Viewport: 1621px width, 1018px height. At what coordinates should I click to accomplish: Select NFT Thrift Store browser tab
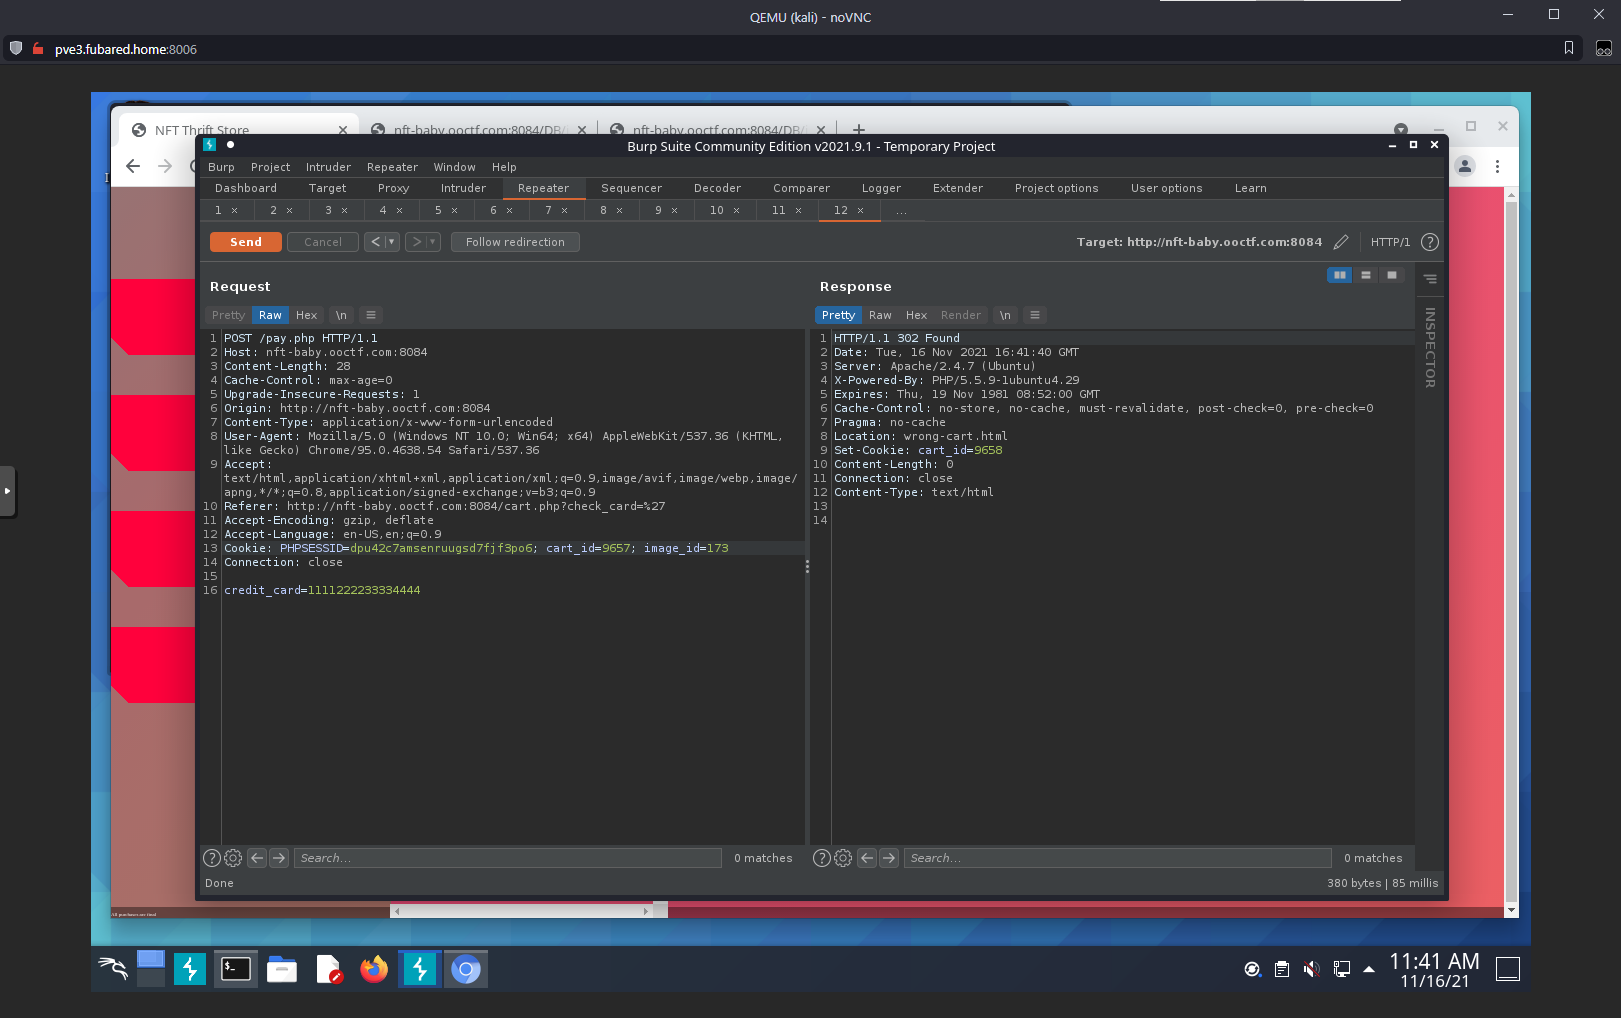[x=236, y=130]
